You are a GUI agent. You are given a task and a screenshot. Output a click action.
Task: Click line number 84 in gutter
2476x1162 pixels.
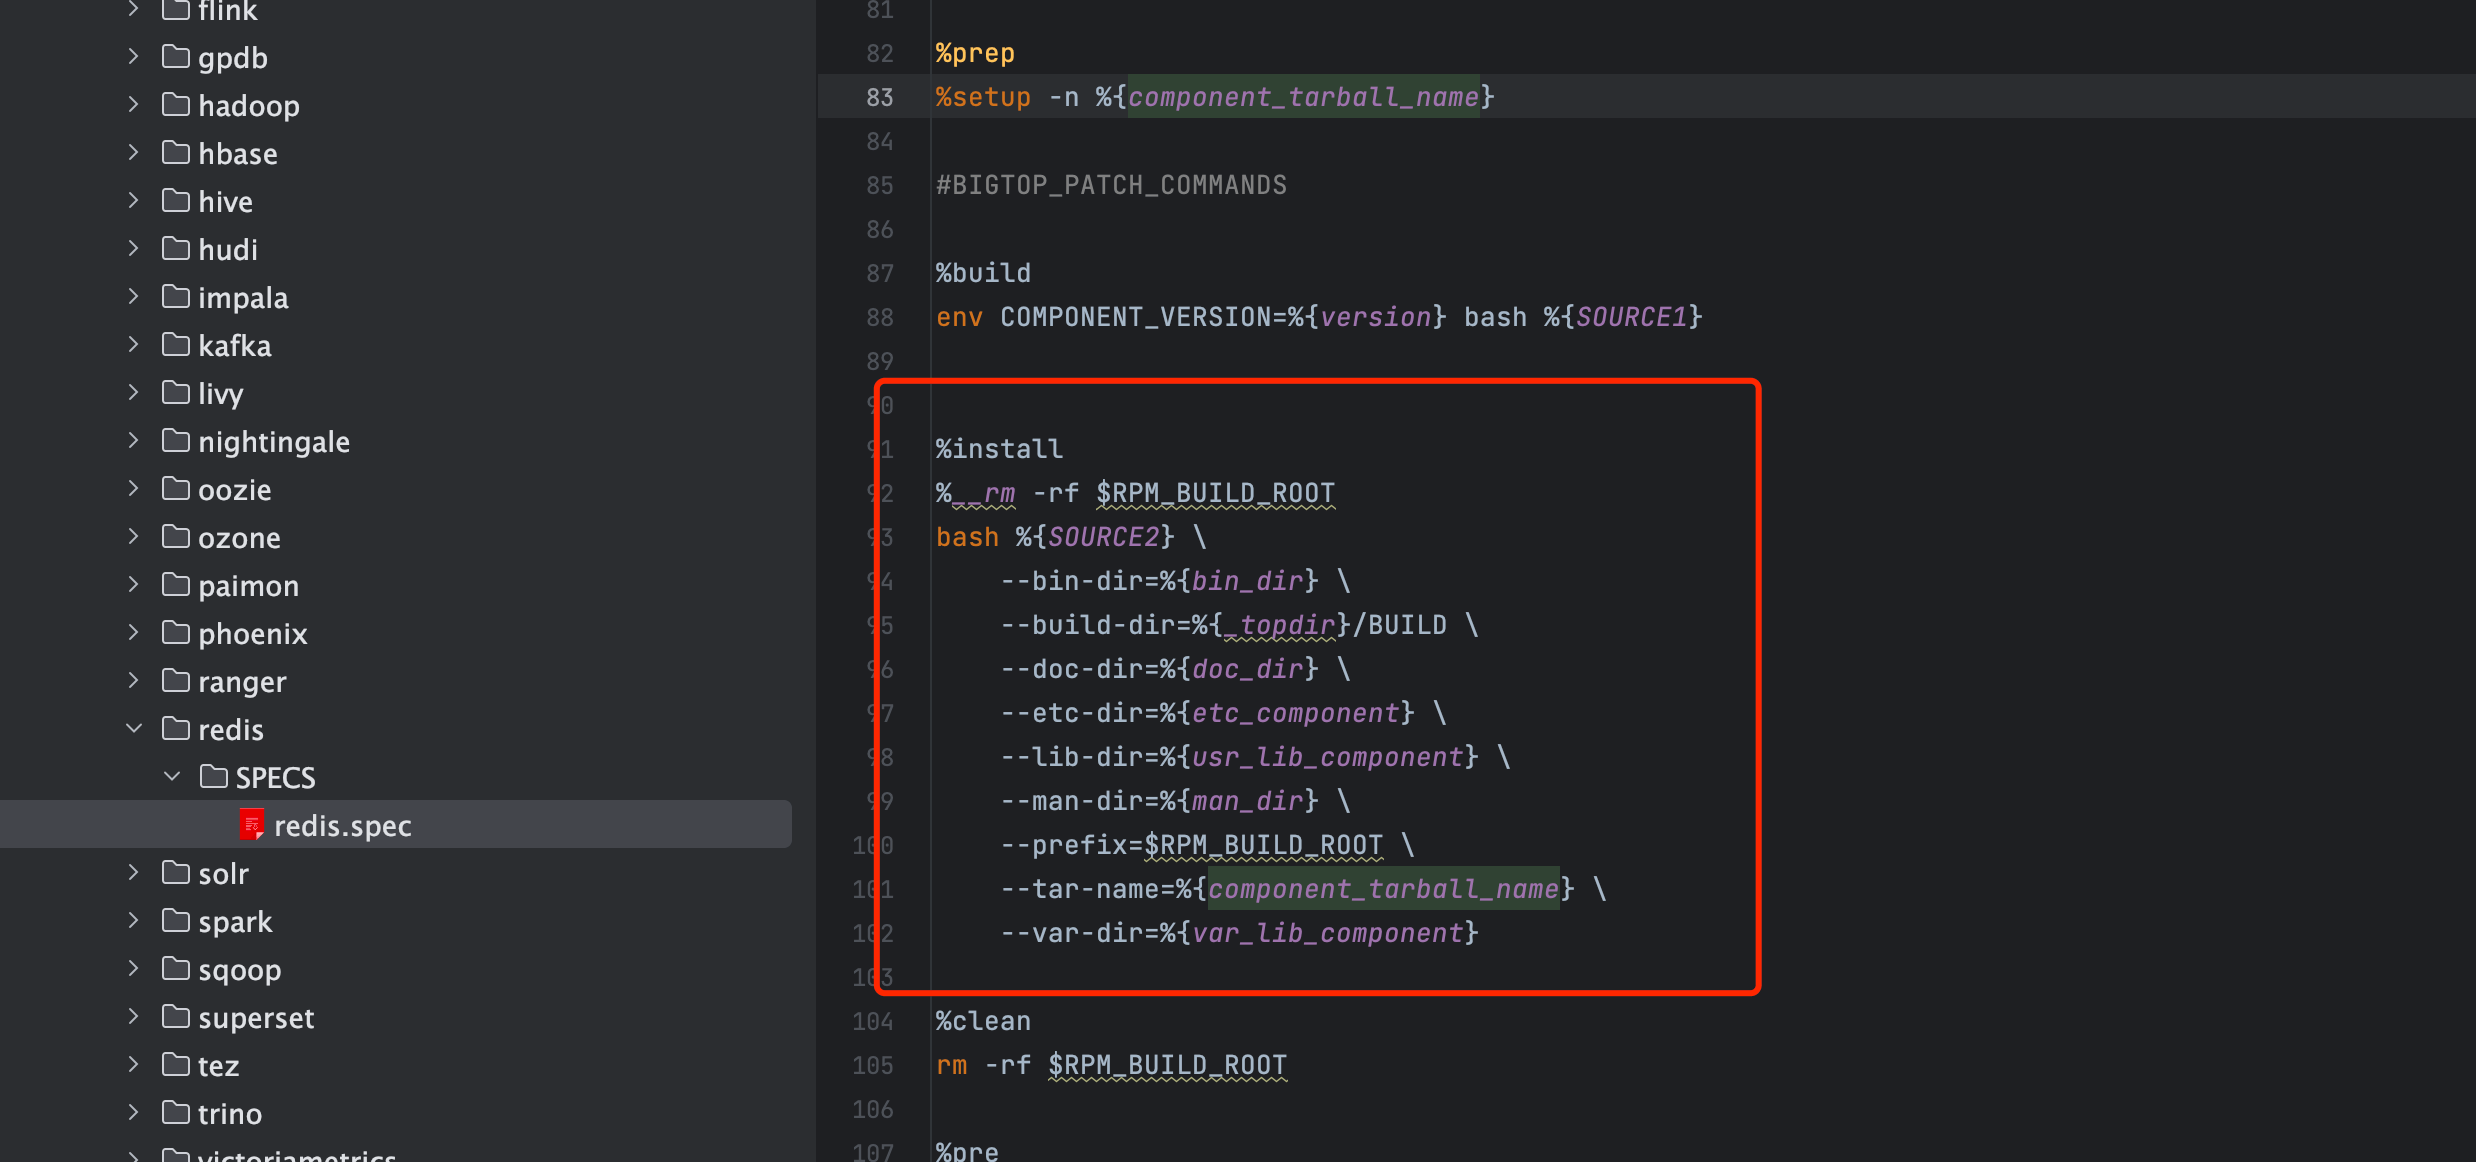pos(880,141)
